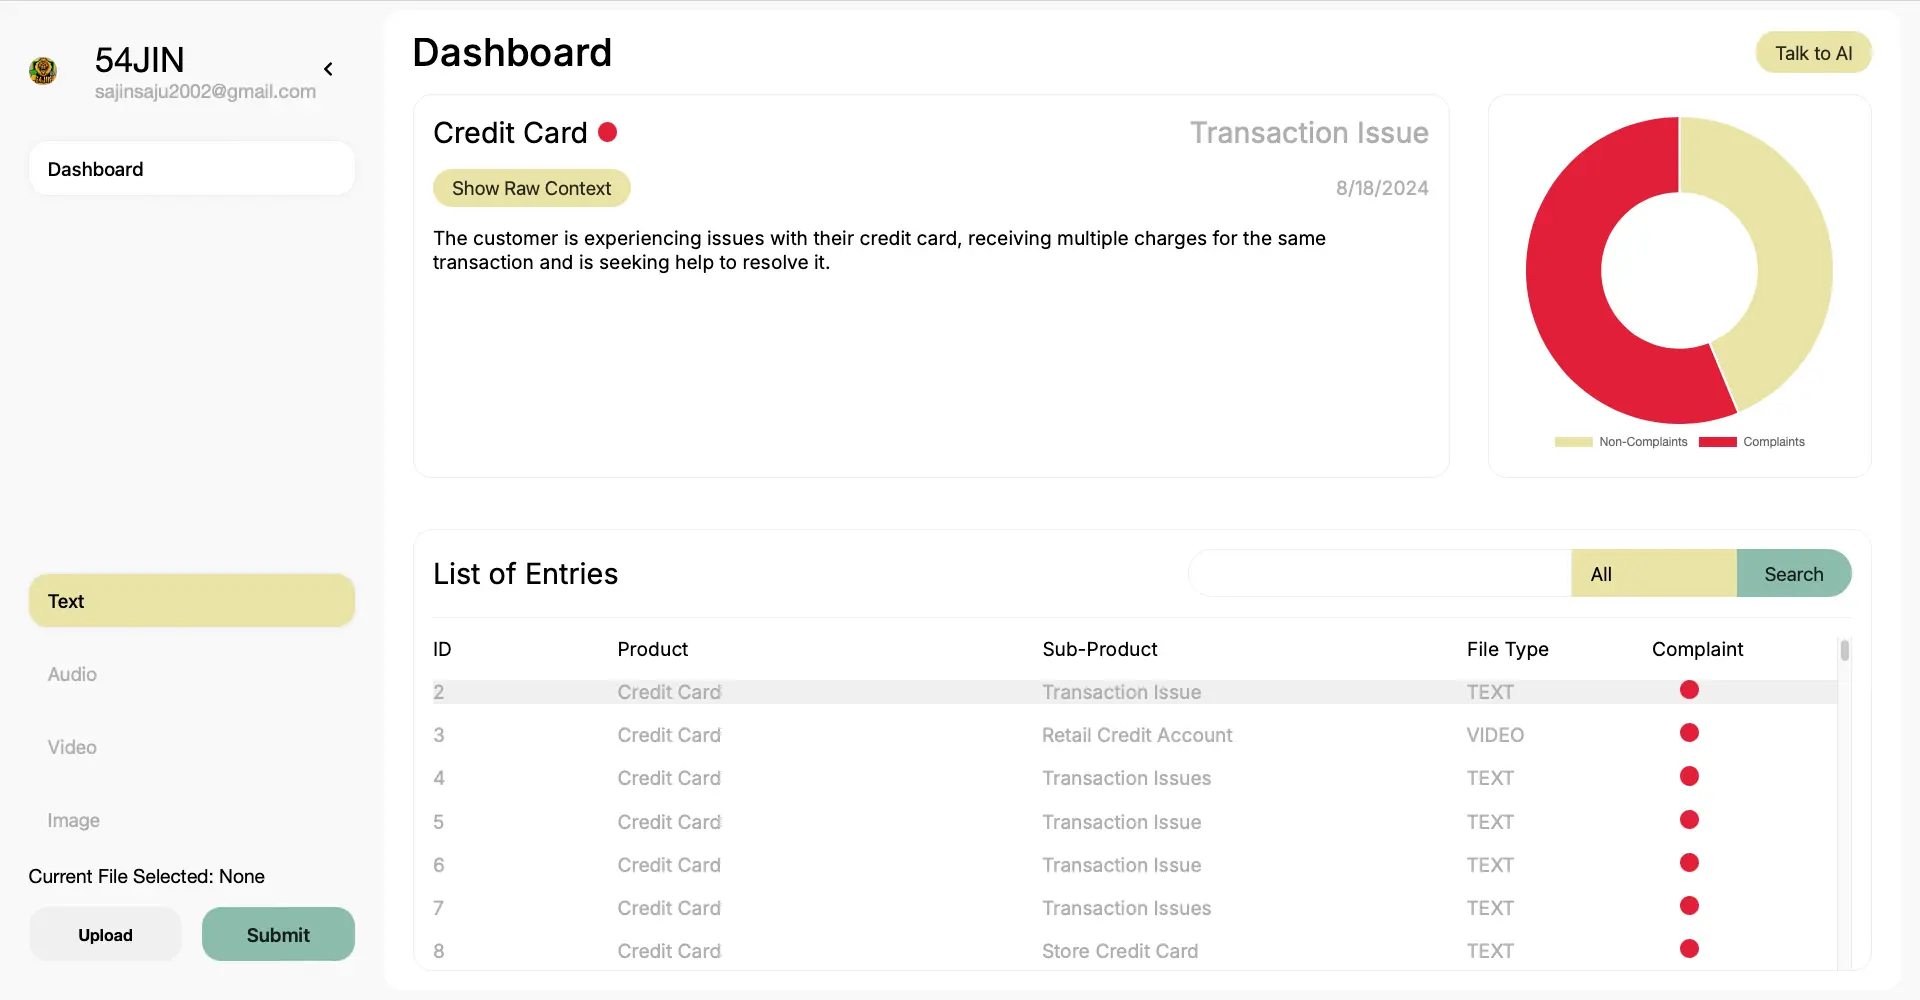Click the red complaint indicator for entry 7

[x=1689, y=906]
